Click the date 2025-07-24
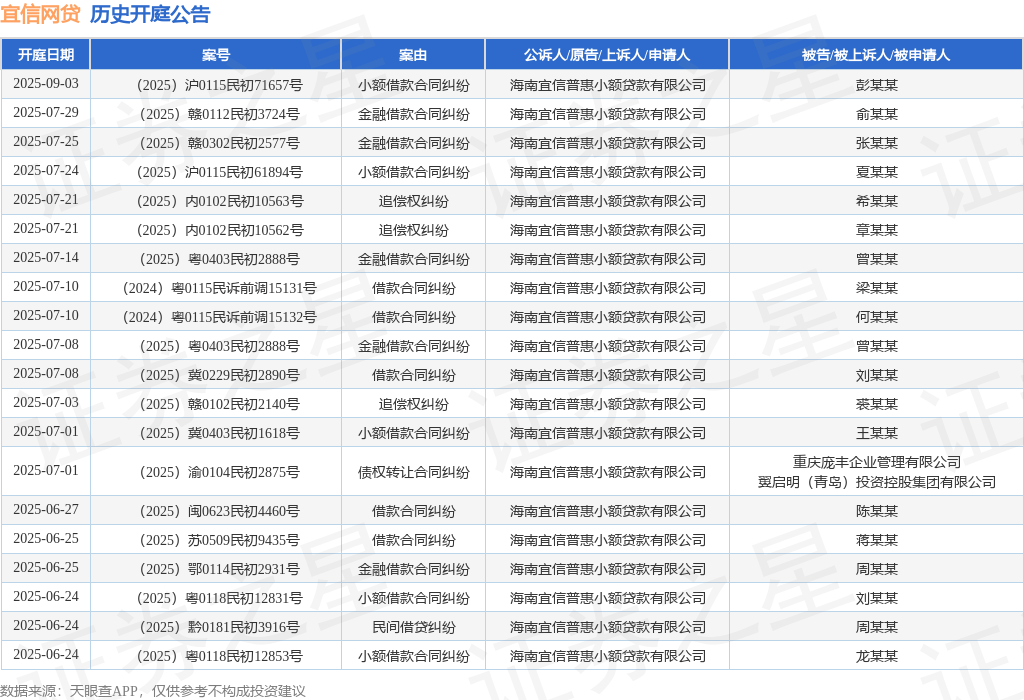This screenshot has width=1024, height=700. (46, 170)
